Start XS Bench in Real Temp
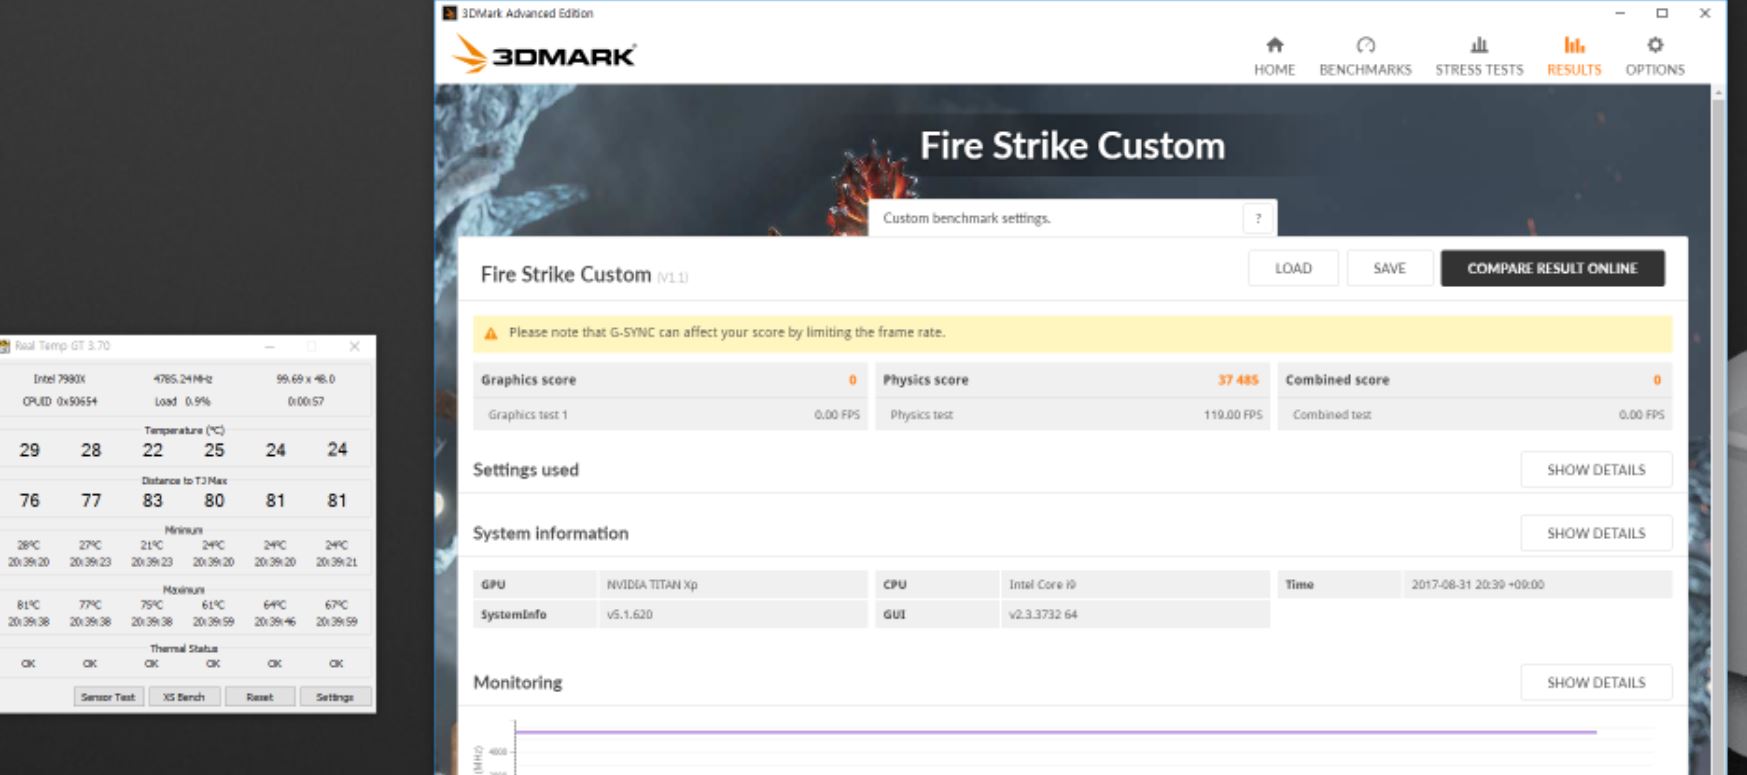The image size is (1747, 775). click(184, 697)
